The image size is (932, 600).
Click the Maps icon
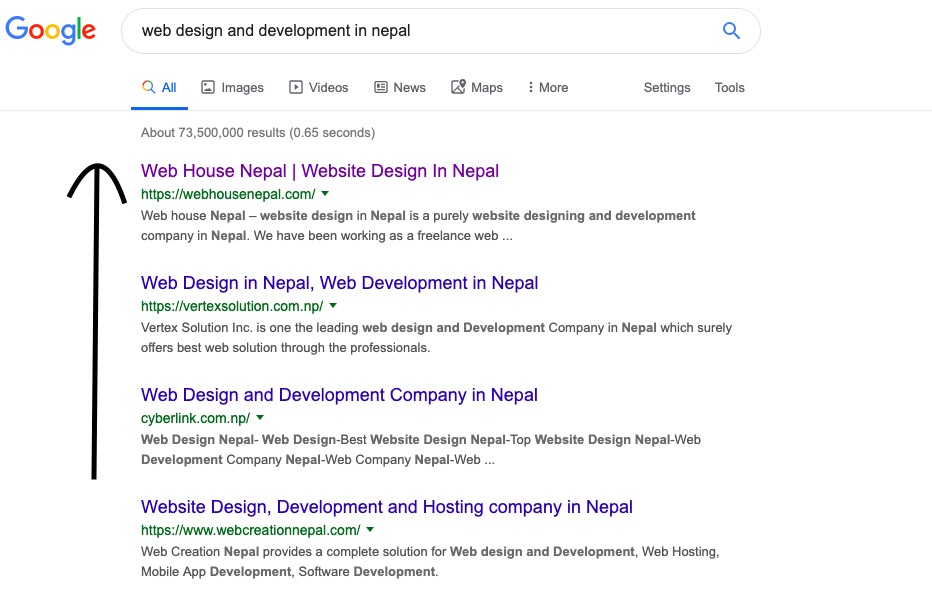pos(457,87)
